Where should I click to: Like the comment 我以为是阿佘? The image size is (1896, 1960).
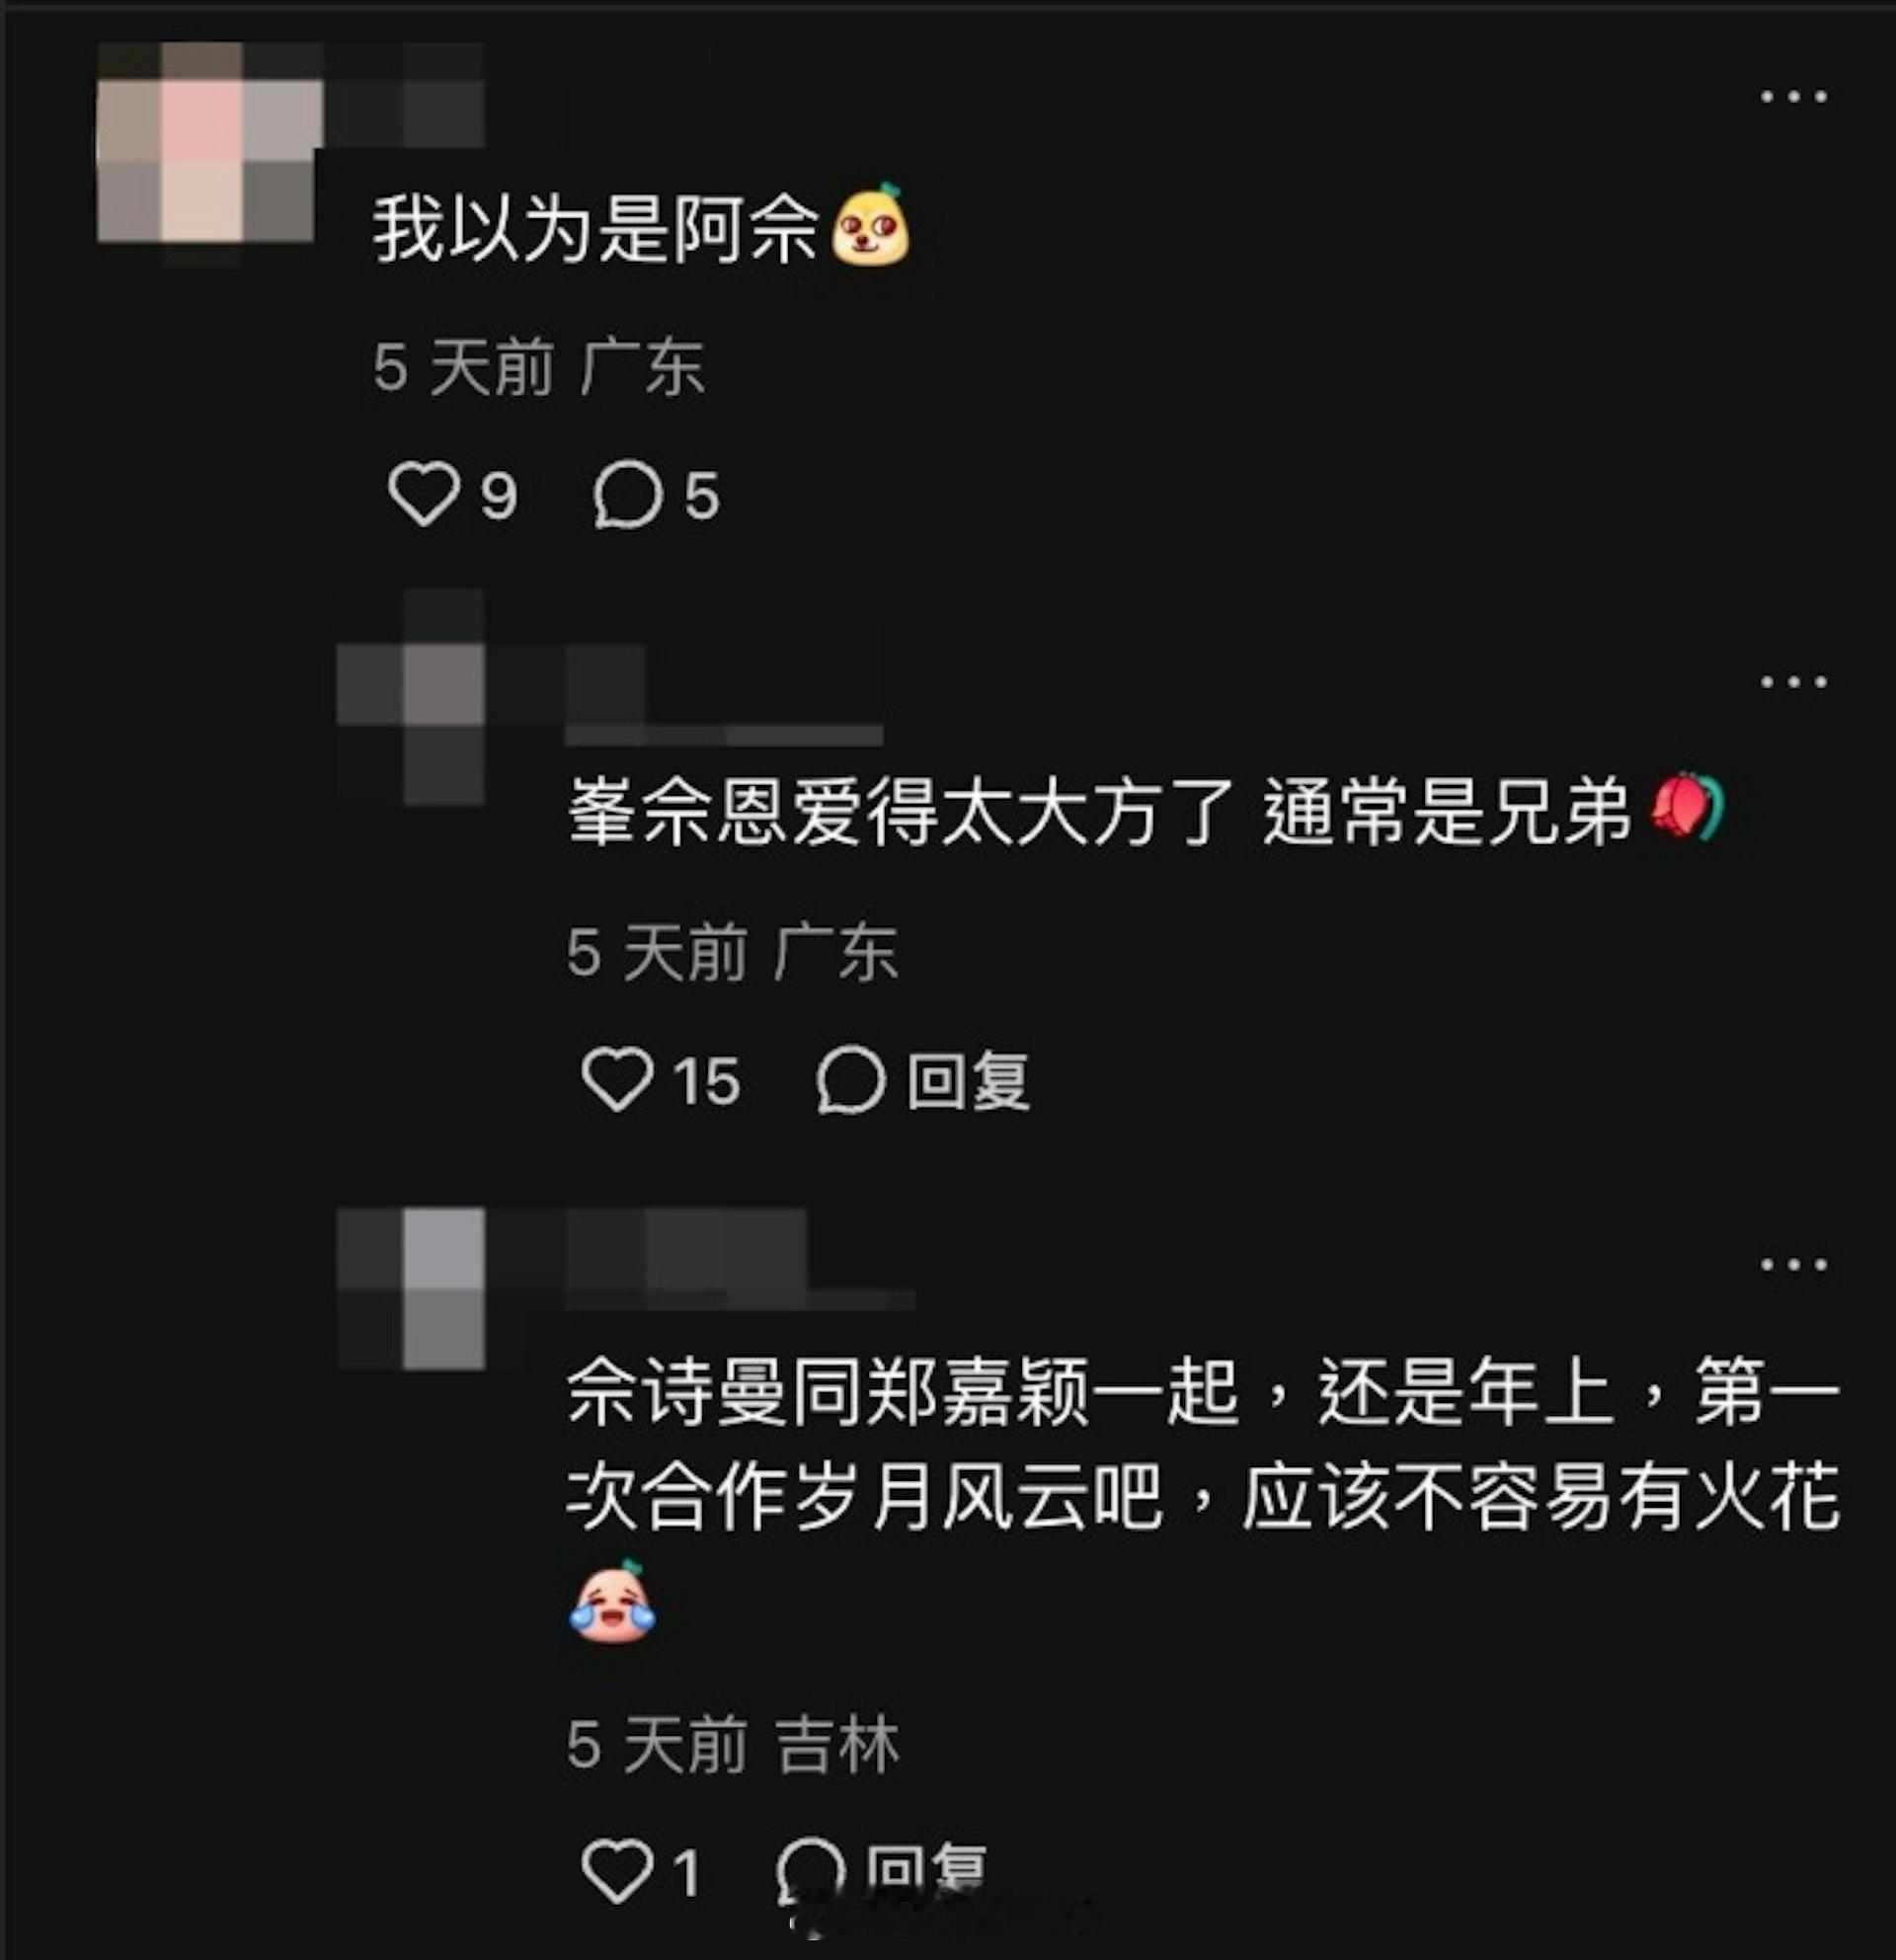pyautogui.click(x=423, y=494)
